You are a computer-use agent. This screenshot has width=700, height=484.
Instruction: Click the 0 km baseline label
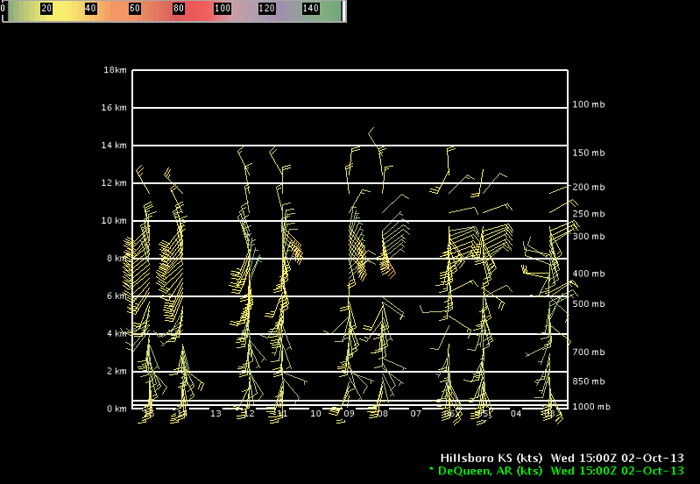tap(115, 409)
